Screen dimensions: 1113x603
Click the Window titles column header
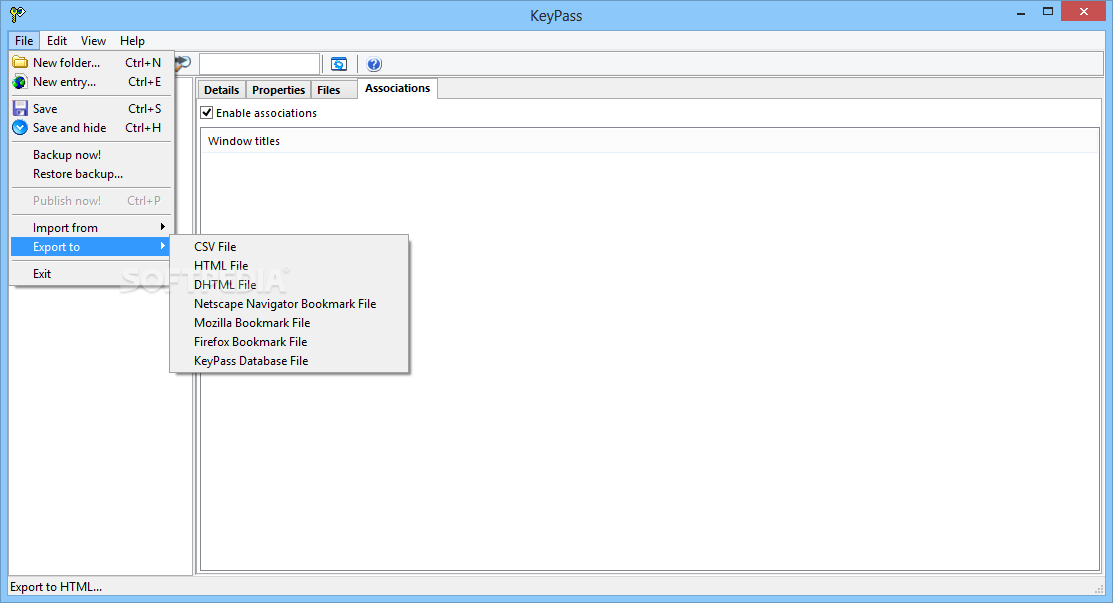tap(649, 141)
